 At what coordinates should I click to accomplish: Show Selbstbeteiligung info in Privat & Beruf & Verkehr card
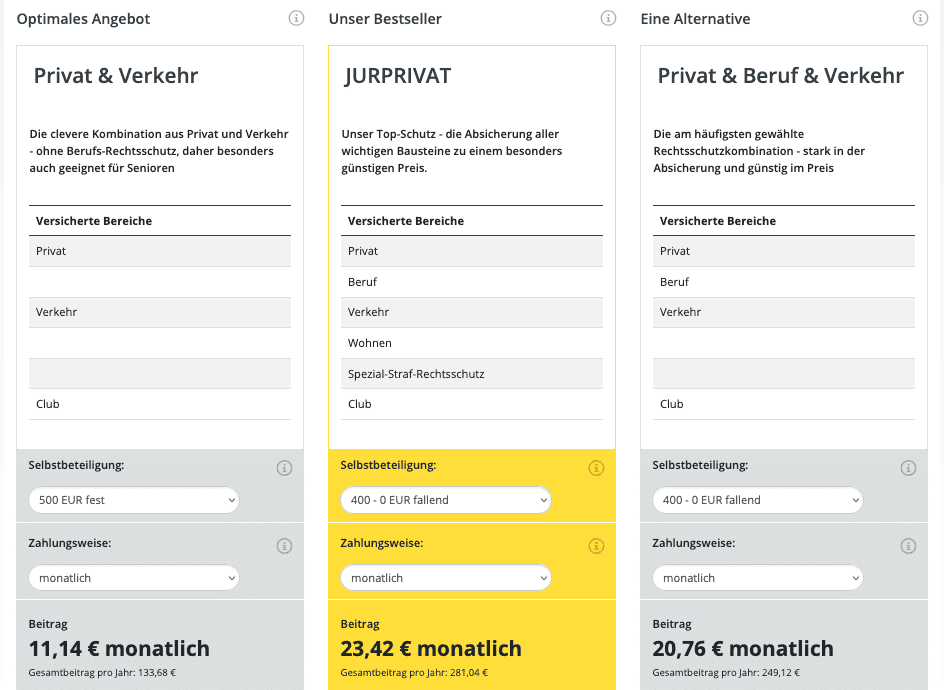tap(908, 468)
